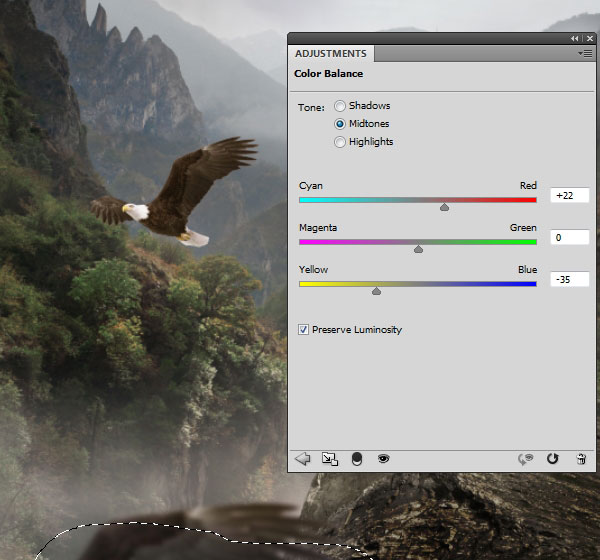View previous state icon
Viewport: 600px width, 560px height.
coord(526,459)
